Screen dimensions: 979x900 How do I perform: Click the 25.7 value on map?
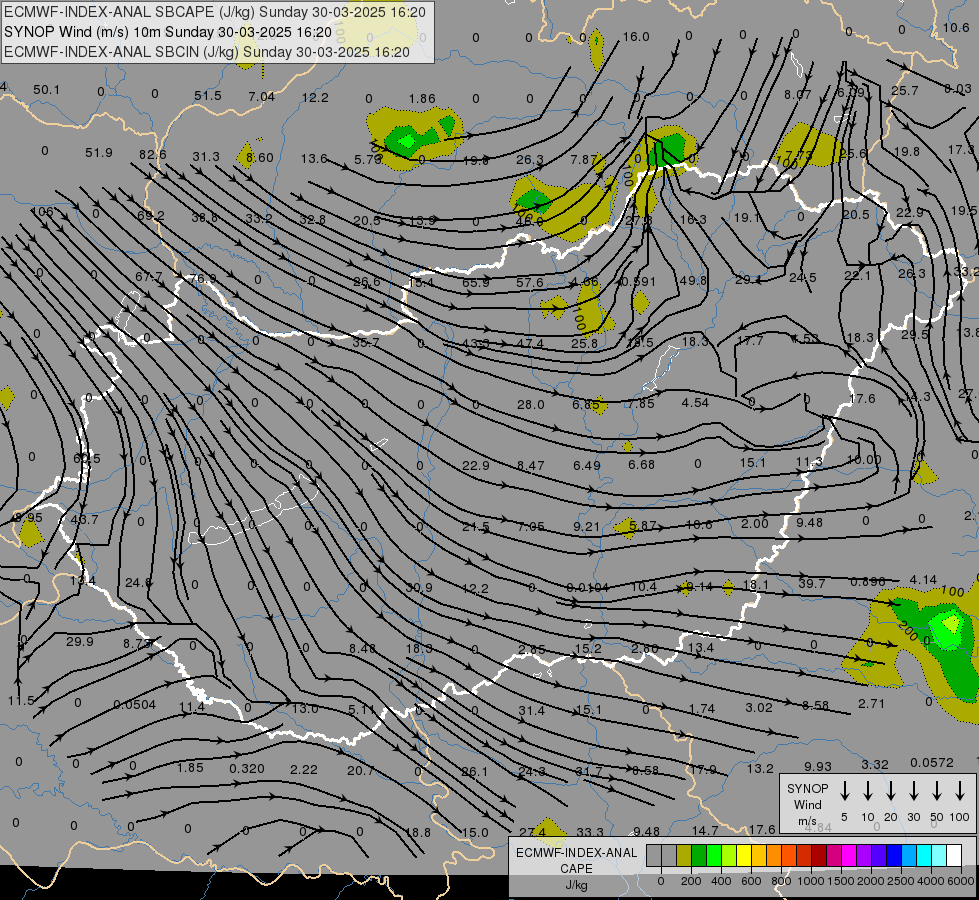[904, 91]
